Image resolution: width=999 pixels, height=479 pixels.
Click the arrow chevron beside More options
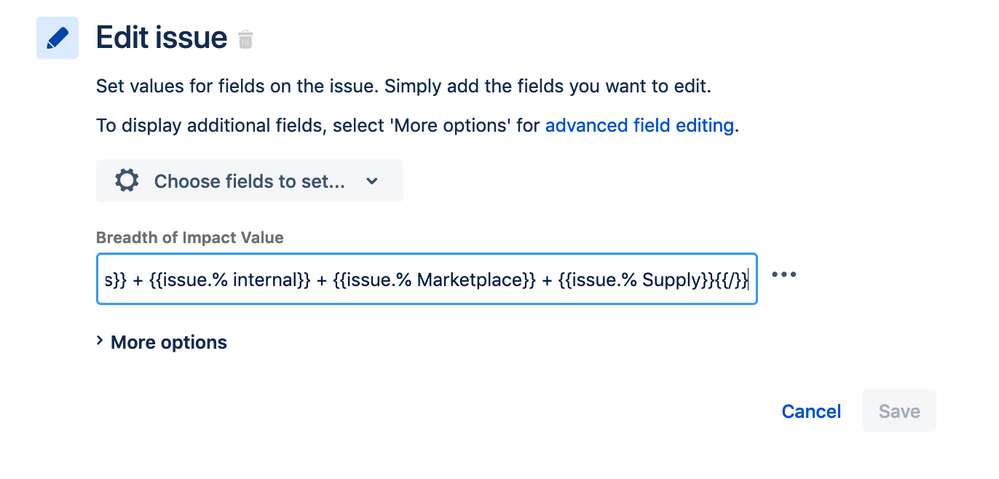(x=99, y=341)
